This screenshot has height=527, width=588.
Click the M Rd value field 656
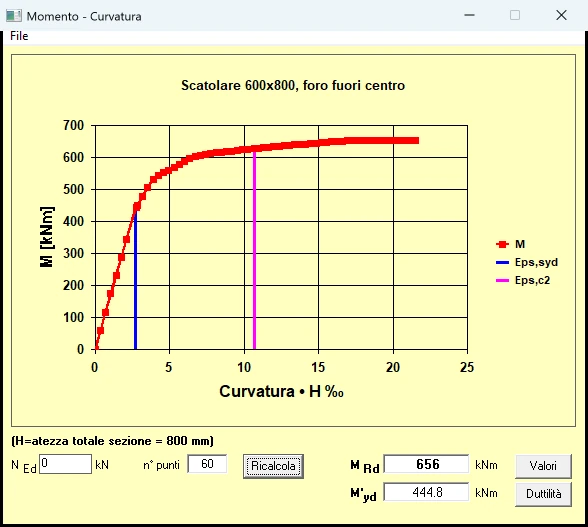426,464
